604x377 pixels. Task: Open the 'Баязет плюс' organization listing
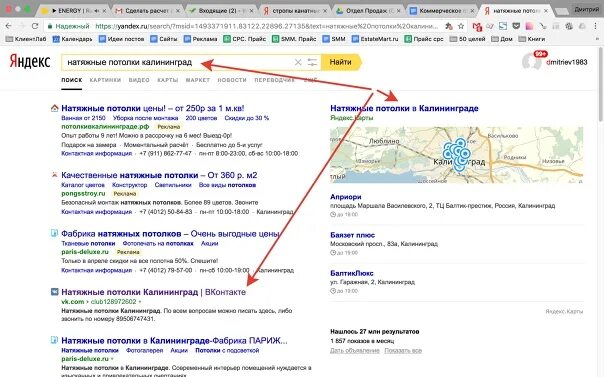pos(352,235)
